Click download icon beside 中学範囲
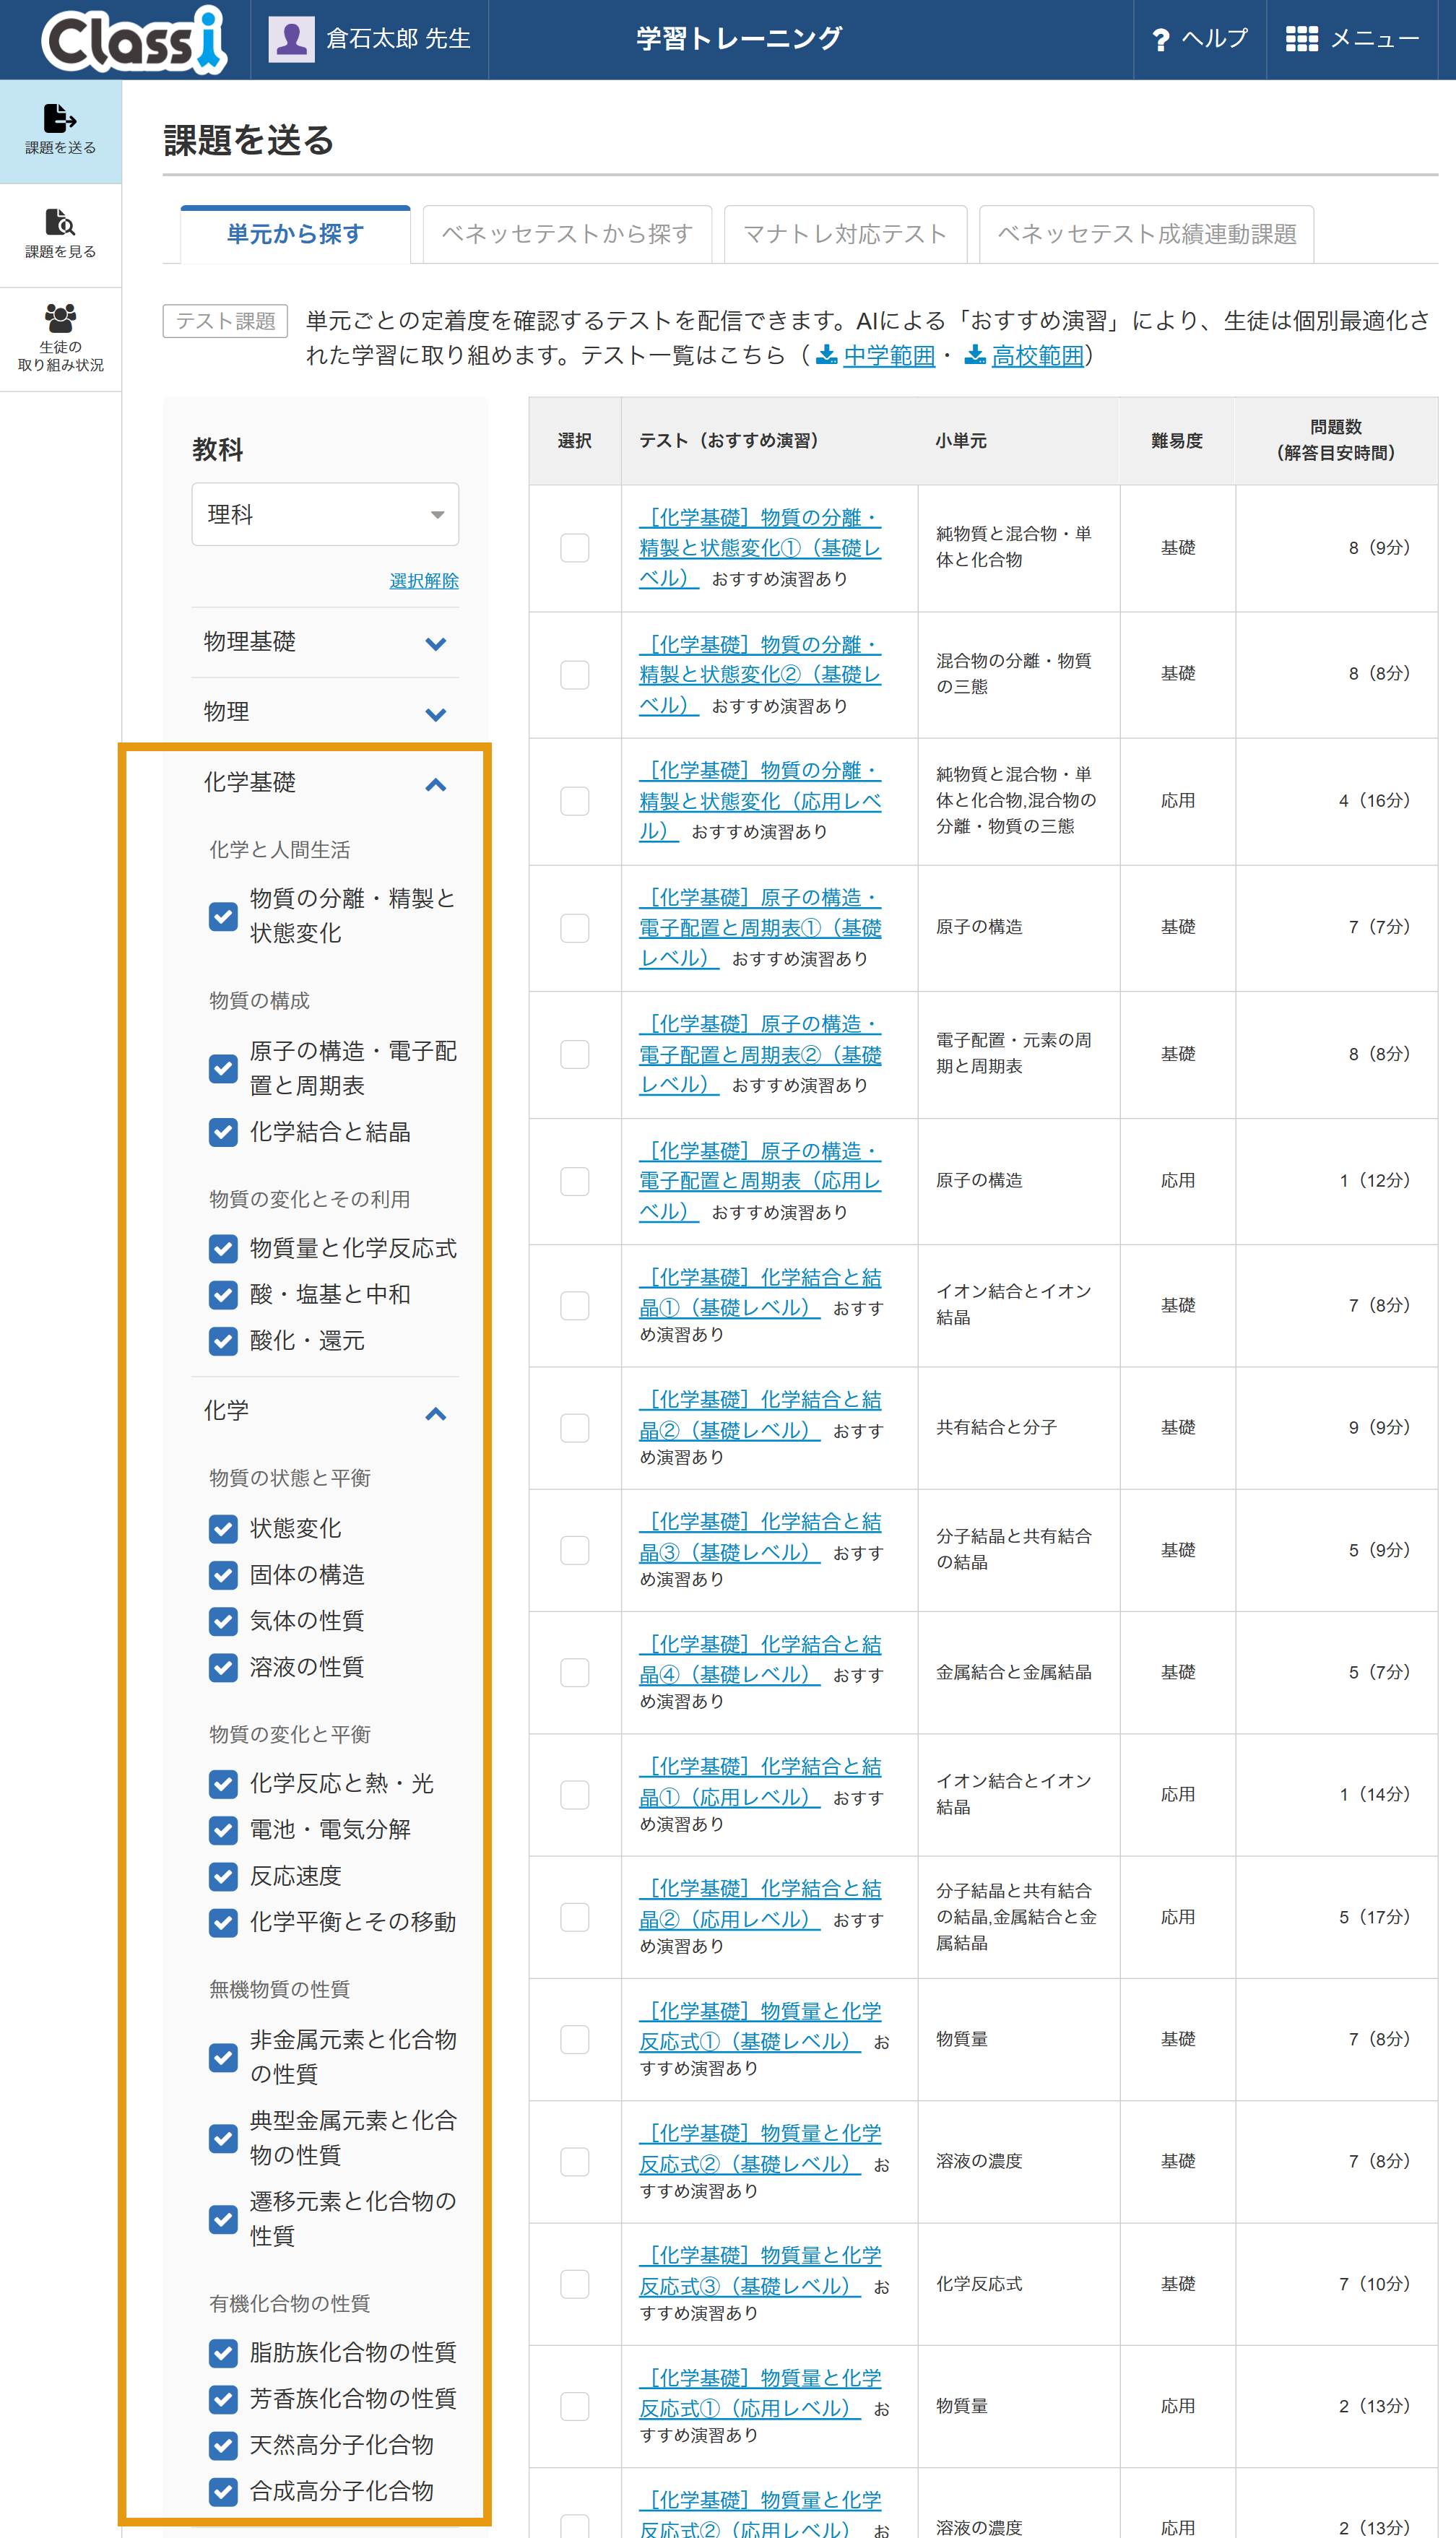This screenshot has height=2538, width=1456. pyautogui.click(x=827, y=355)
